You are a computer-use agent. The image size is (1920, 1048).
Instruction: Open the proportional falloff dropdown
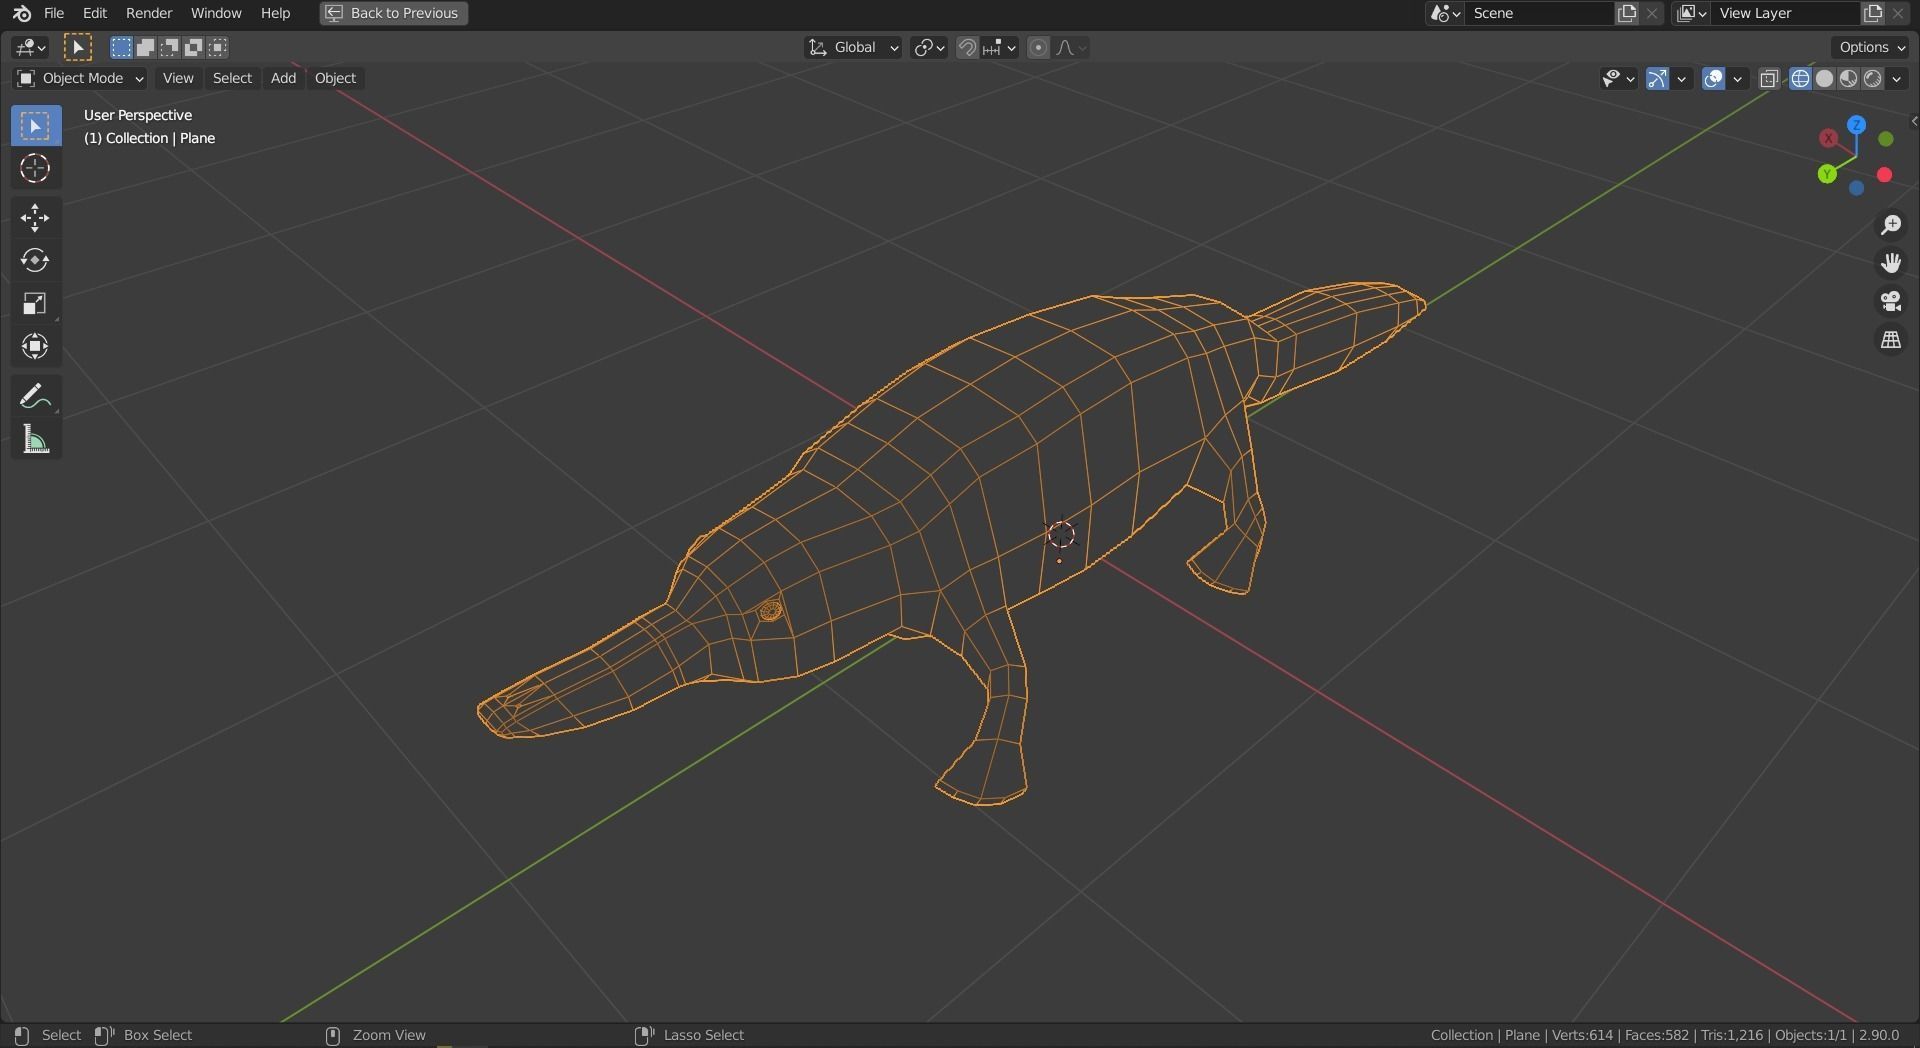click(1071, 47)
